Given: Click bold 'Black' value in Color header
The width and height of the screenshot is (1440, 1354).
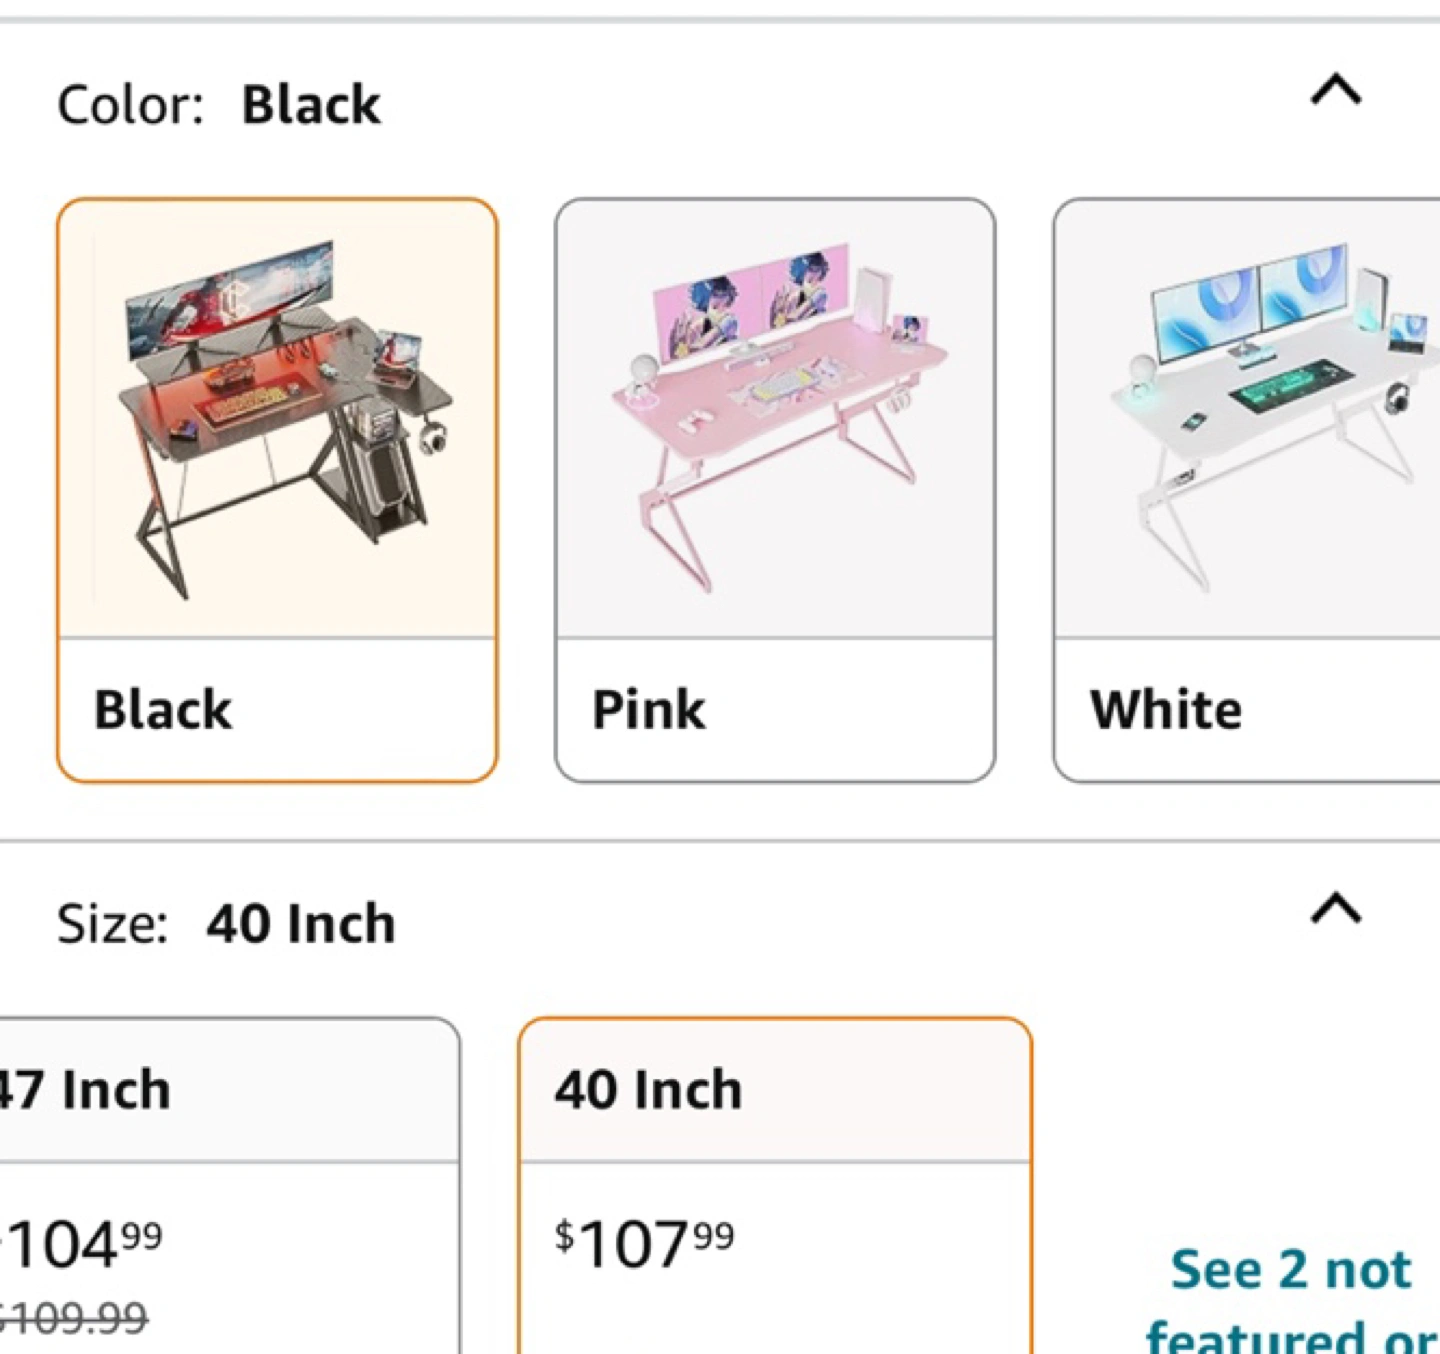Looking at the screenshot, I should 311,105.
